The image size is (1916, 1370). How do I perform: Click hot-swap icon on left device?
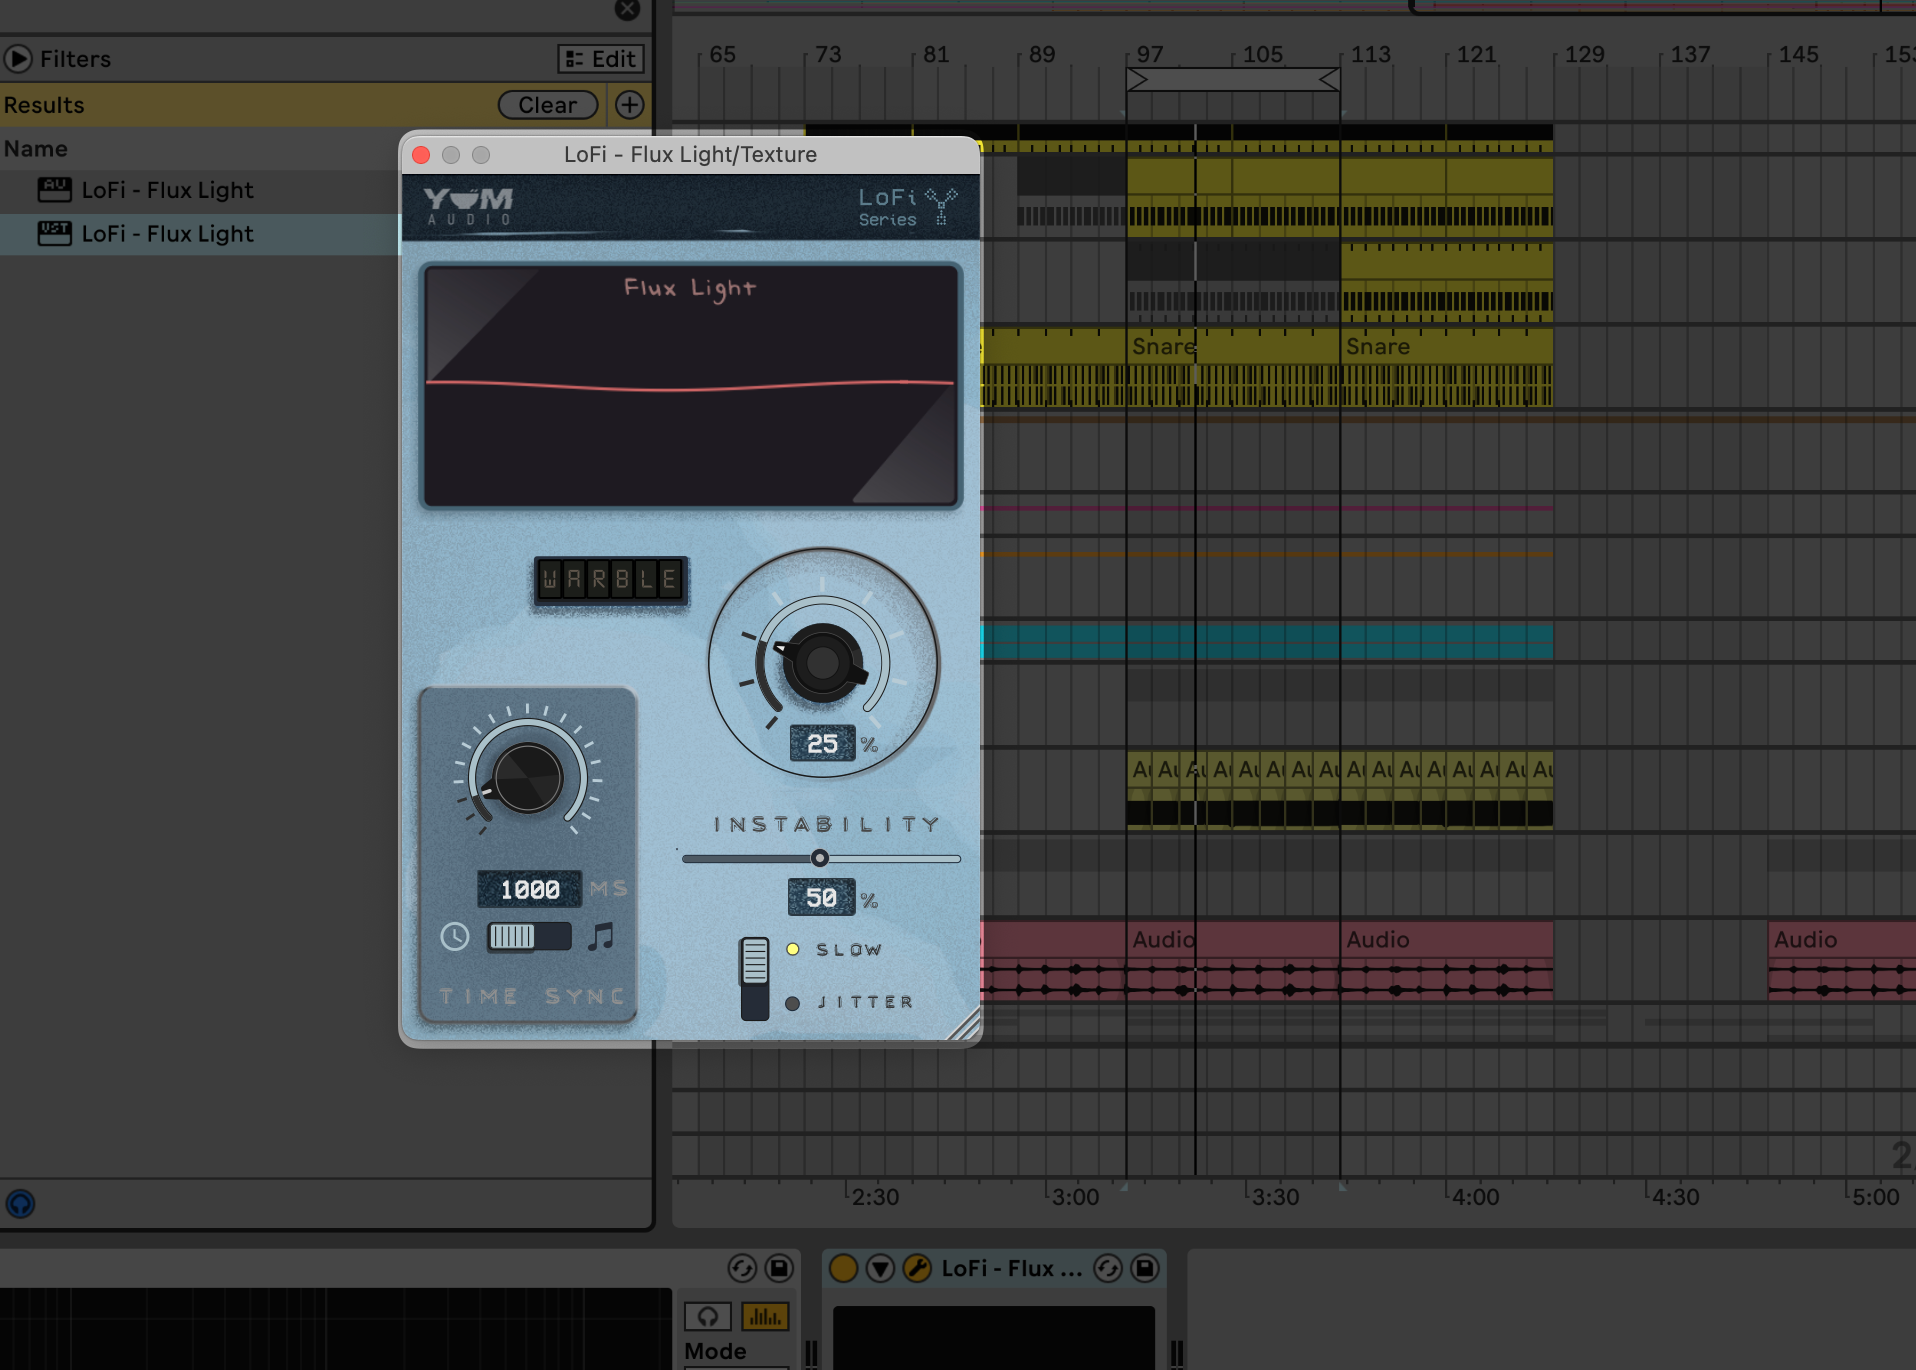tap(742, 1268)
